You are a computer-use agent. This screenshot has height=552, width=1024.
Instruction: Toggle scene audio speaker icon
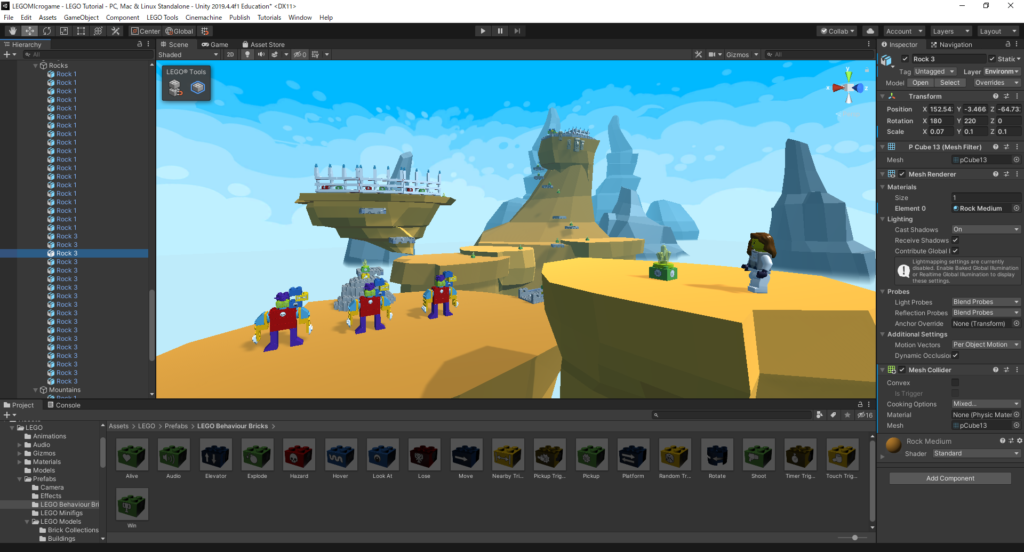coord(261,55)
